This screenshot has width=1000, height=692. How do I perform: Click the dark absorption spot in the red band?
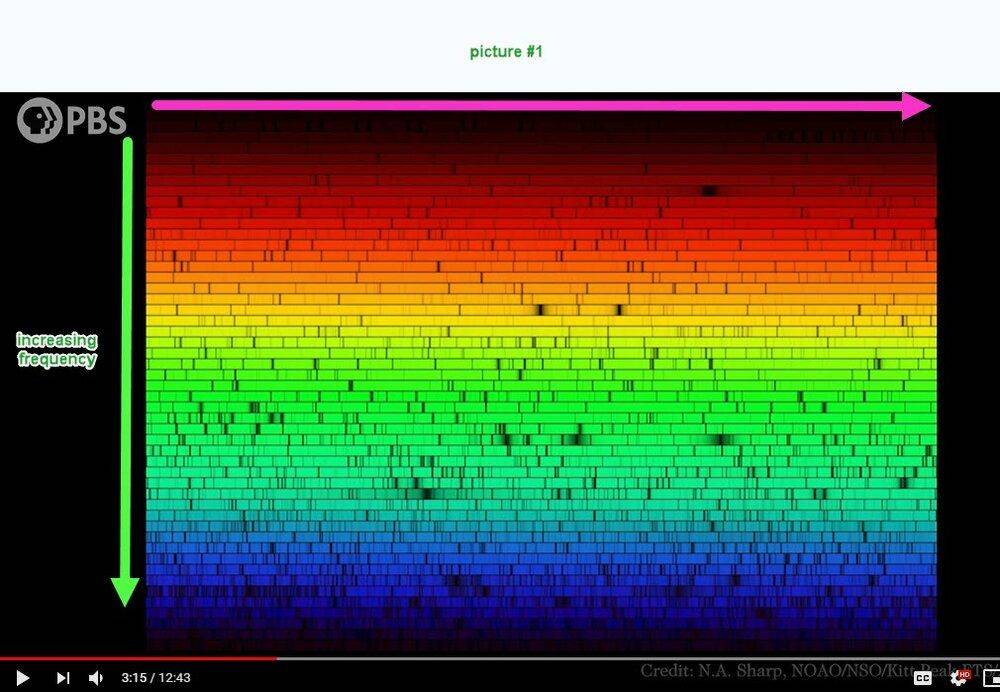(709, 190)
